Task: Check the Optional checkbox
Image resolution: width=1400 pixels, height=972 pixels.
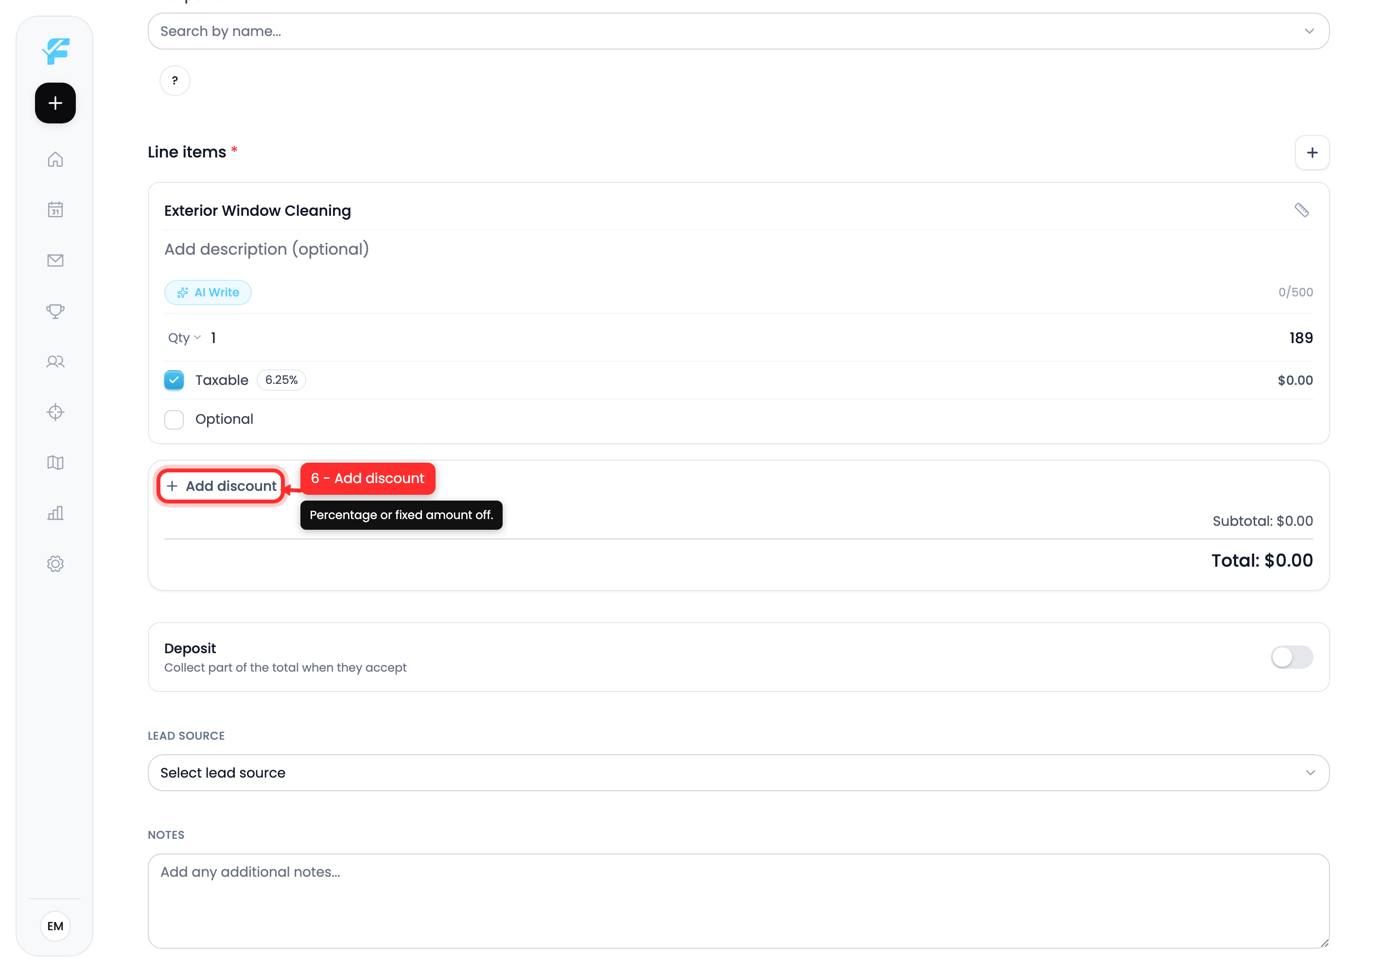Action: [174, 419]
